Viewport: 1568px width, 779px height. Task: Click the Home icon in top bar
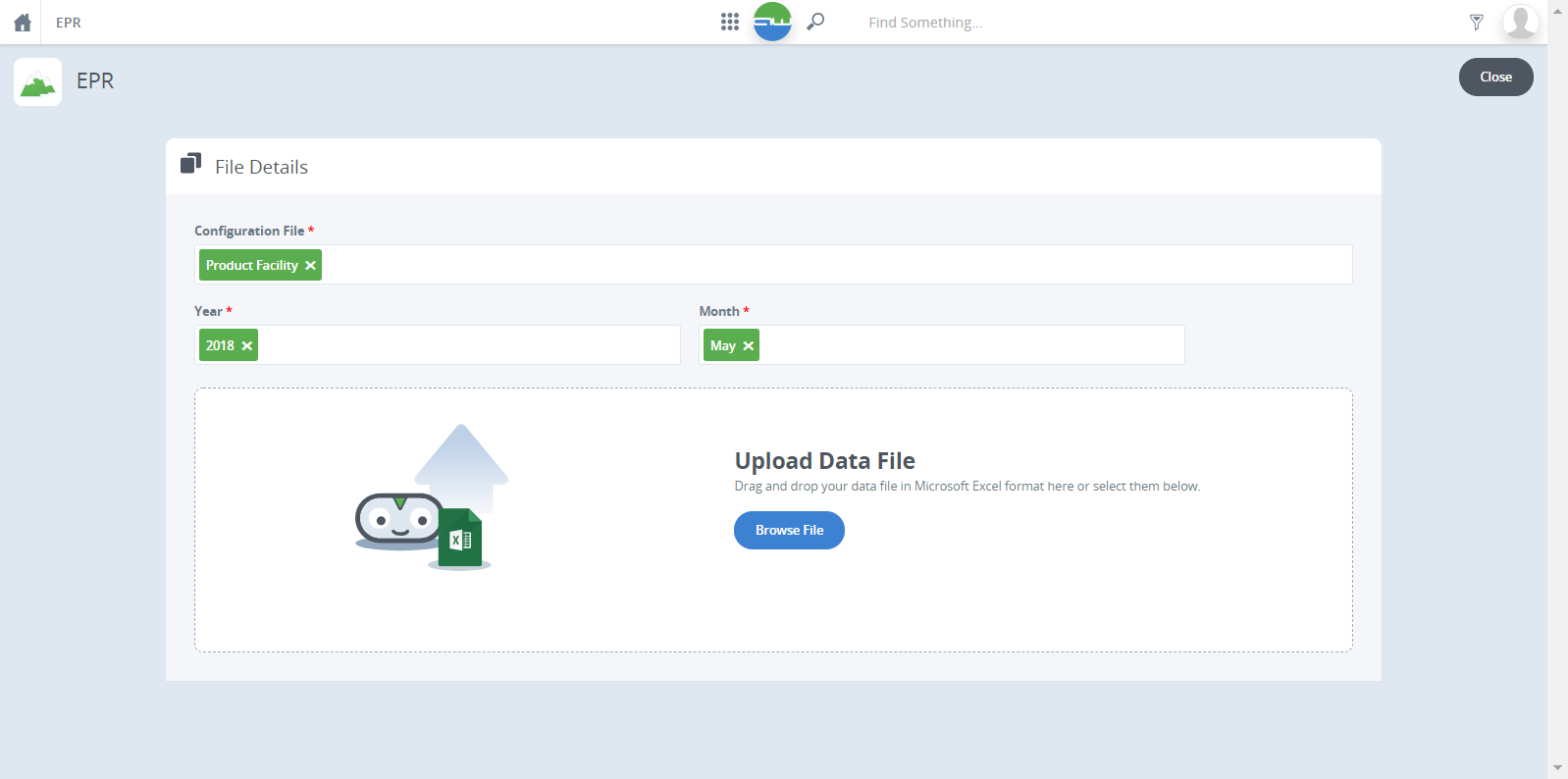tap(22, 22)
